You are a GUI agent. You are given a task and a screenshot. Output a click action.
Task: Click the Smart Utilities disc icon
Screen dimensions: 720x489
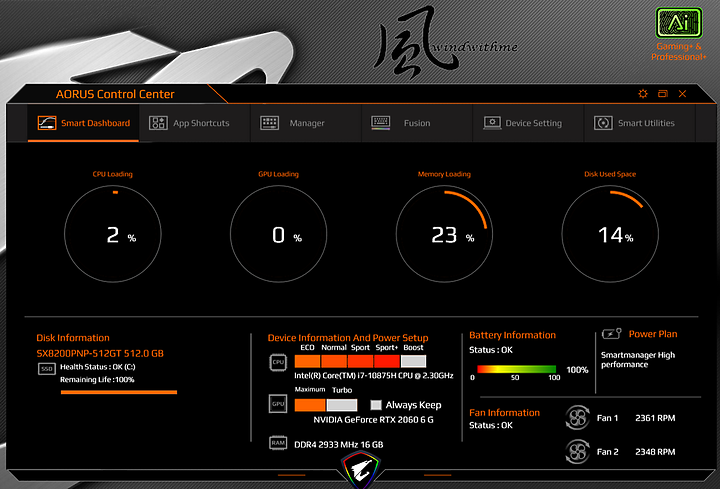tap(603, 123)
